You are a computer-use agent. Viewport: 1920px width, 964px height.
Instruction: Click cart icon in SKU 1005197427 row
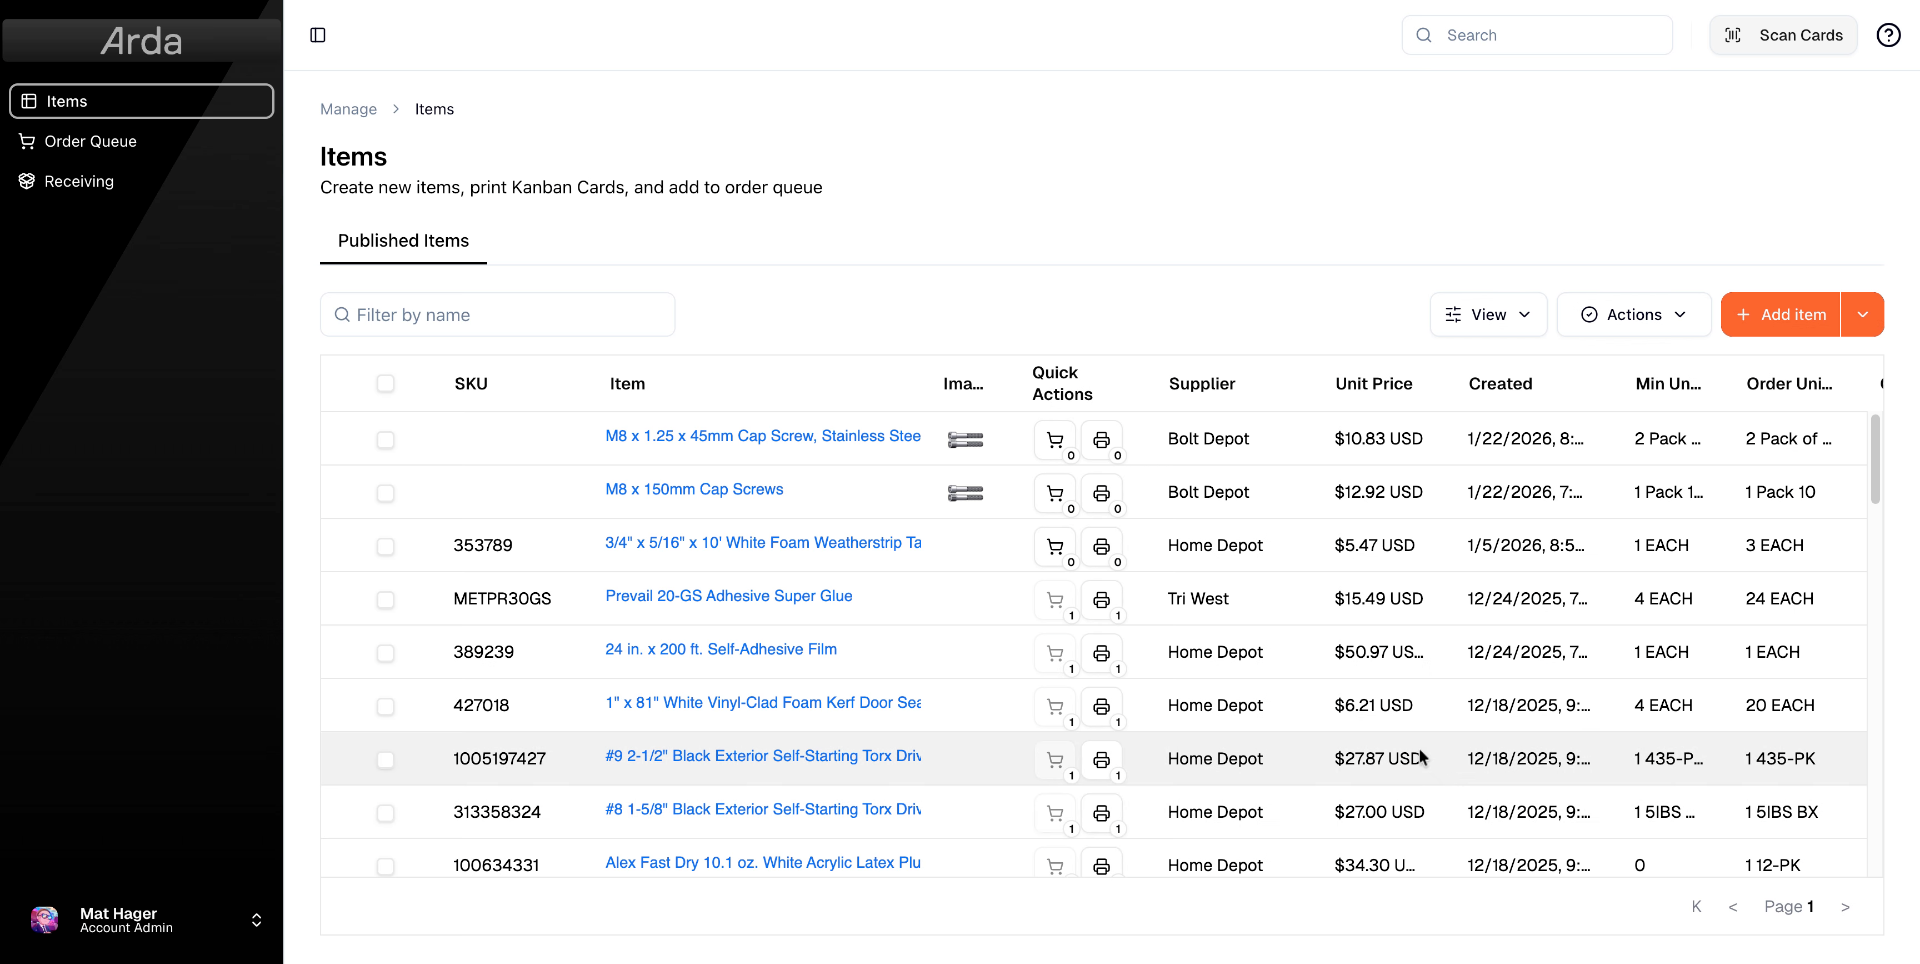click(1055, 760)
